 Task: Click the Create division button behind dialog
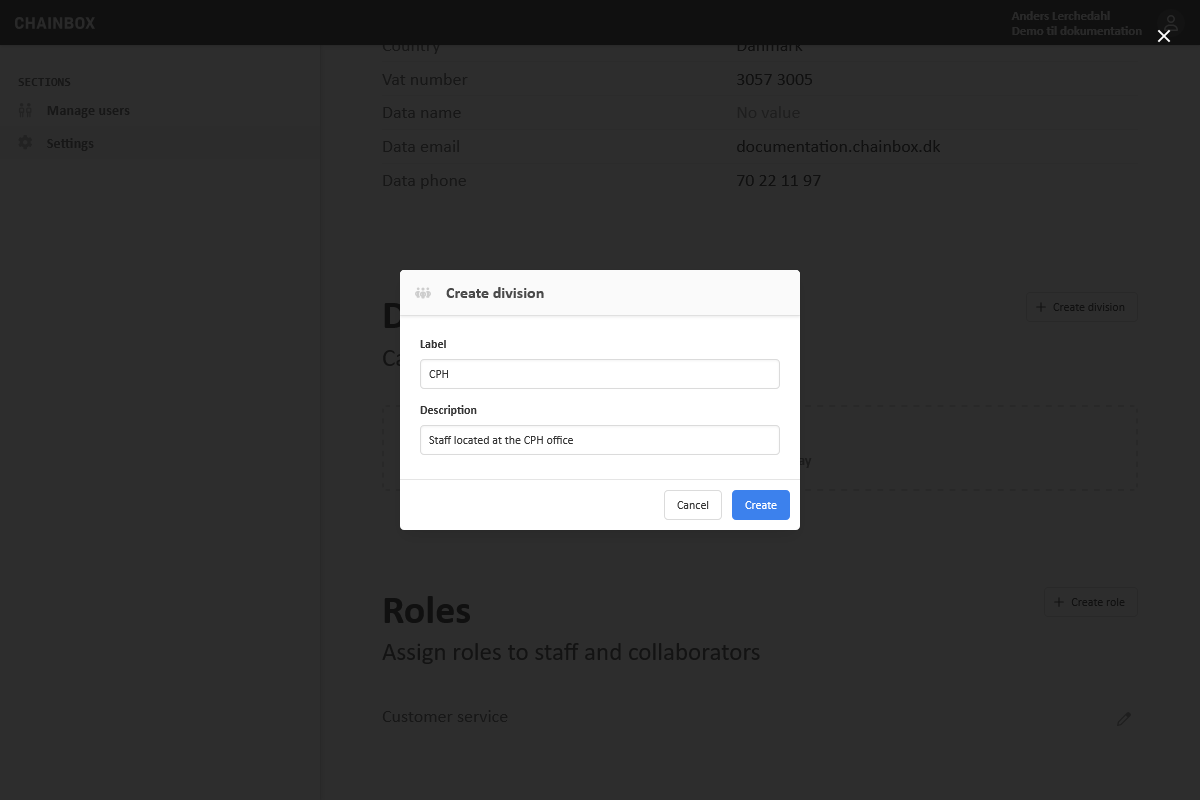pos(1081,307)
